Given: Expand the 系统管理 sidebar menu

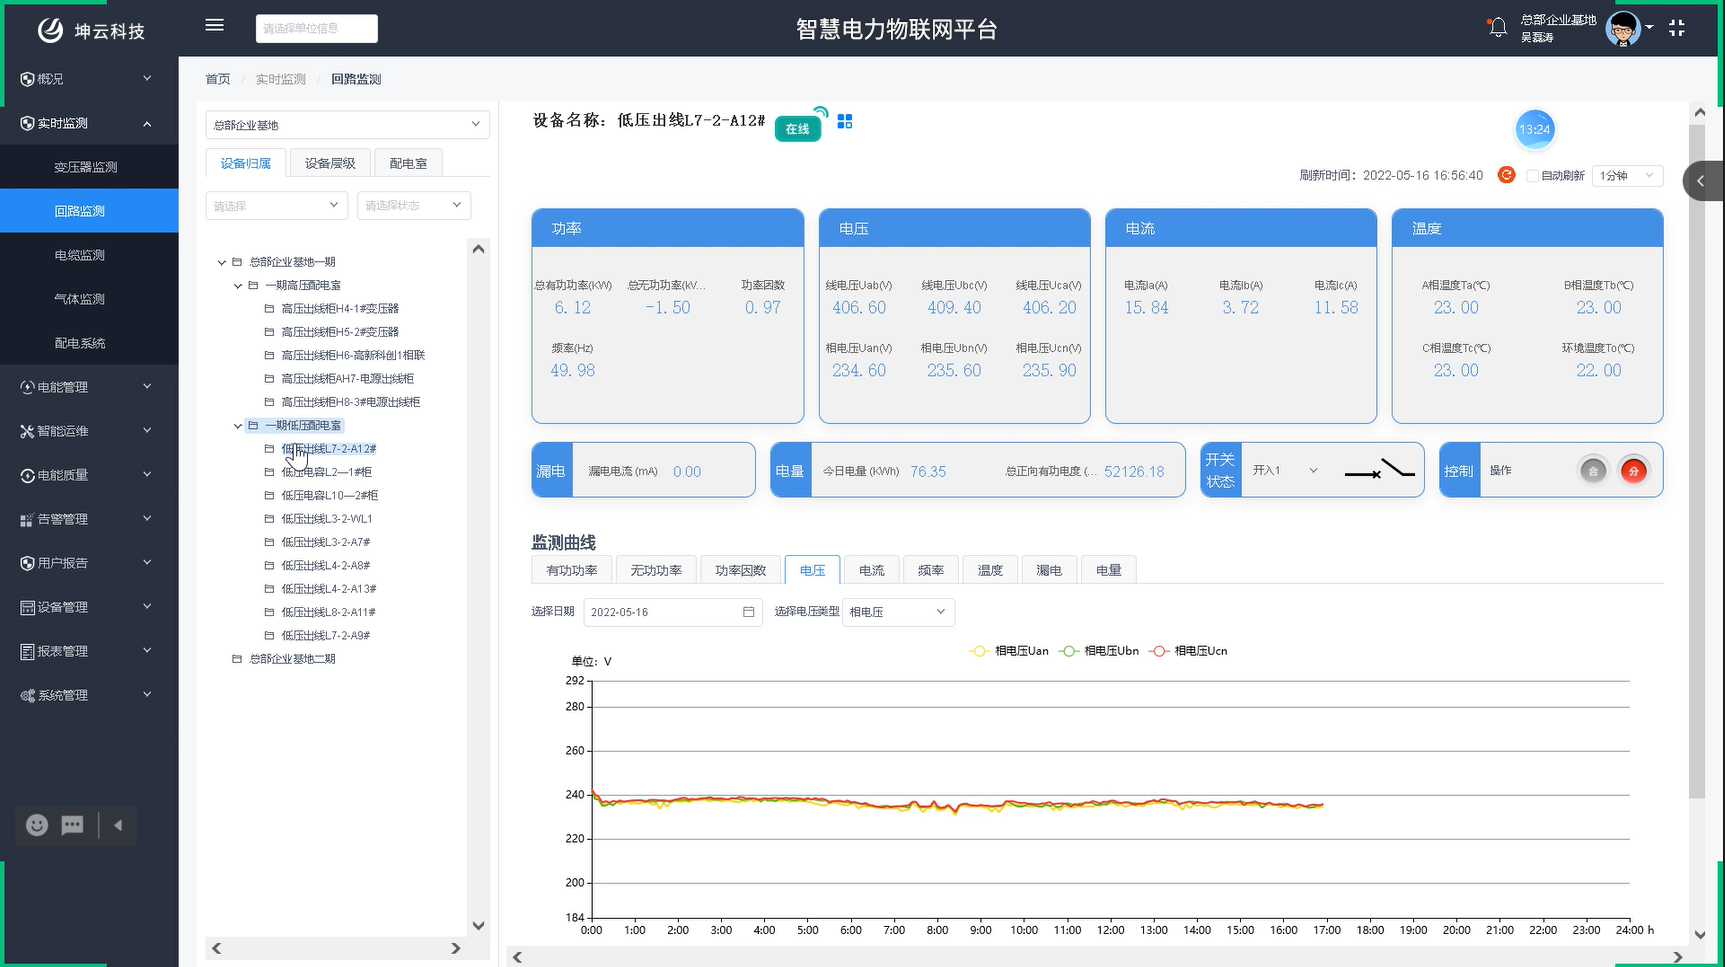Looking at the screenshot, I should [x=89, y=695].
